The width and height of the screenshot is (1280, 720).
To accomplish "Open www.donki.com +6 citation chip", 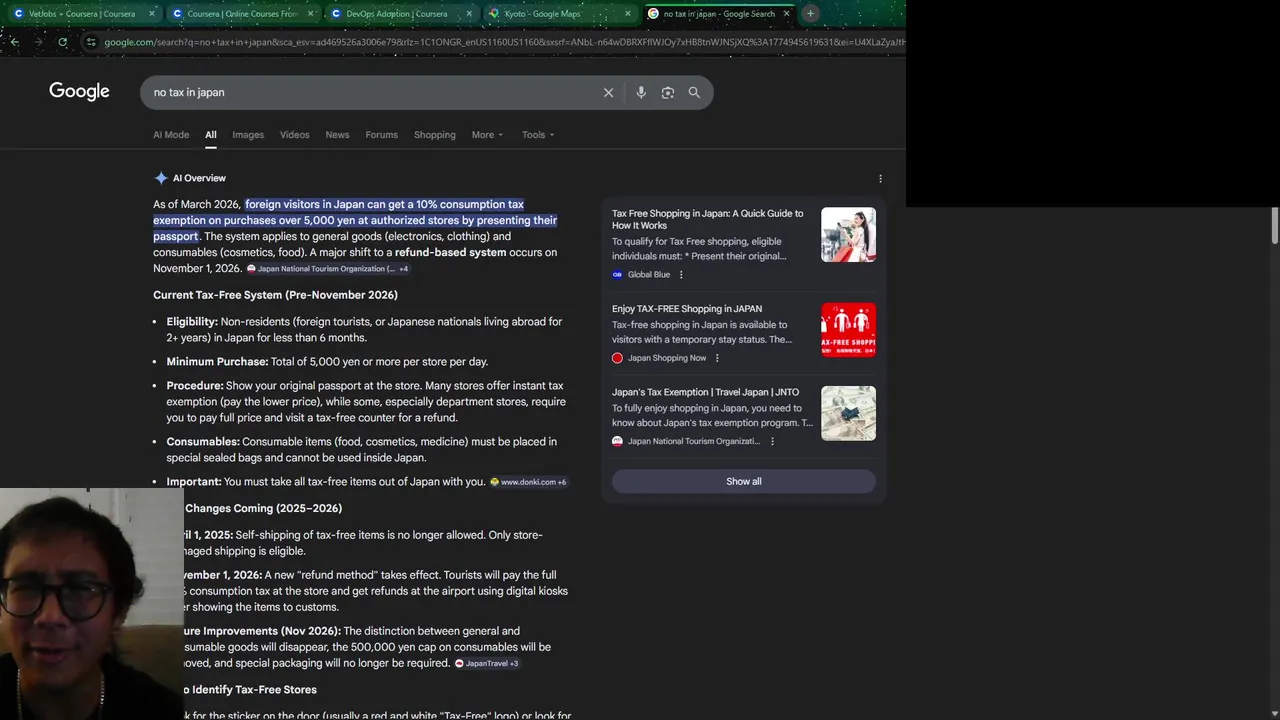I will (528, 482).
